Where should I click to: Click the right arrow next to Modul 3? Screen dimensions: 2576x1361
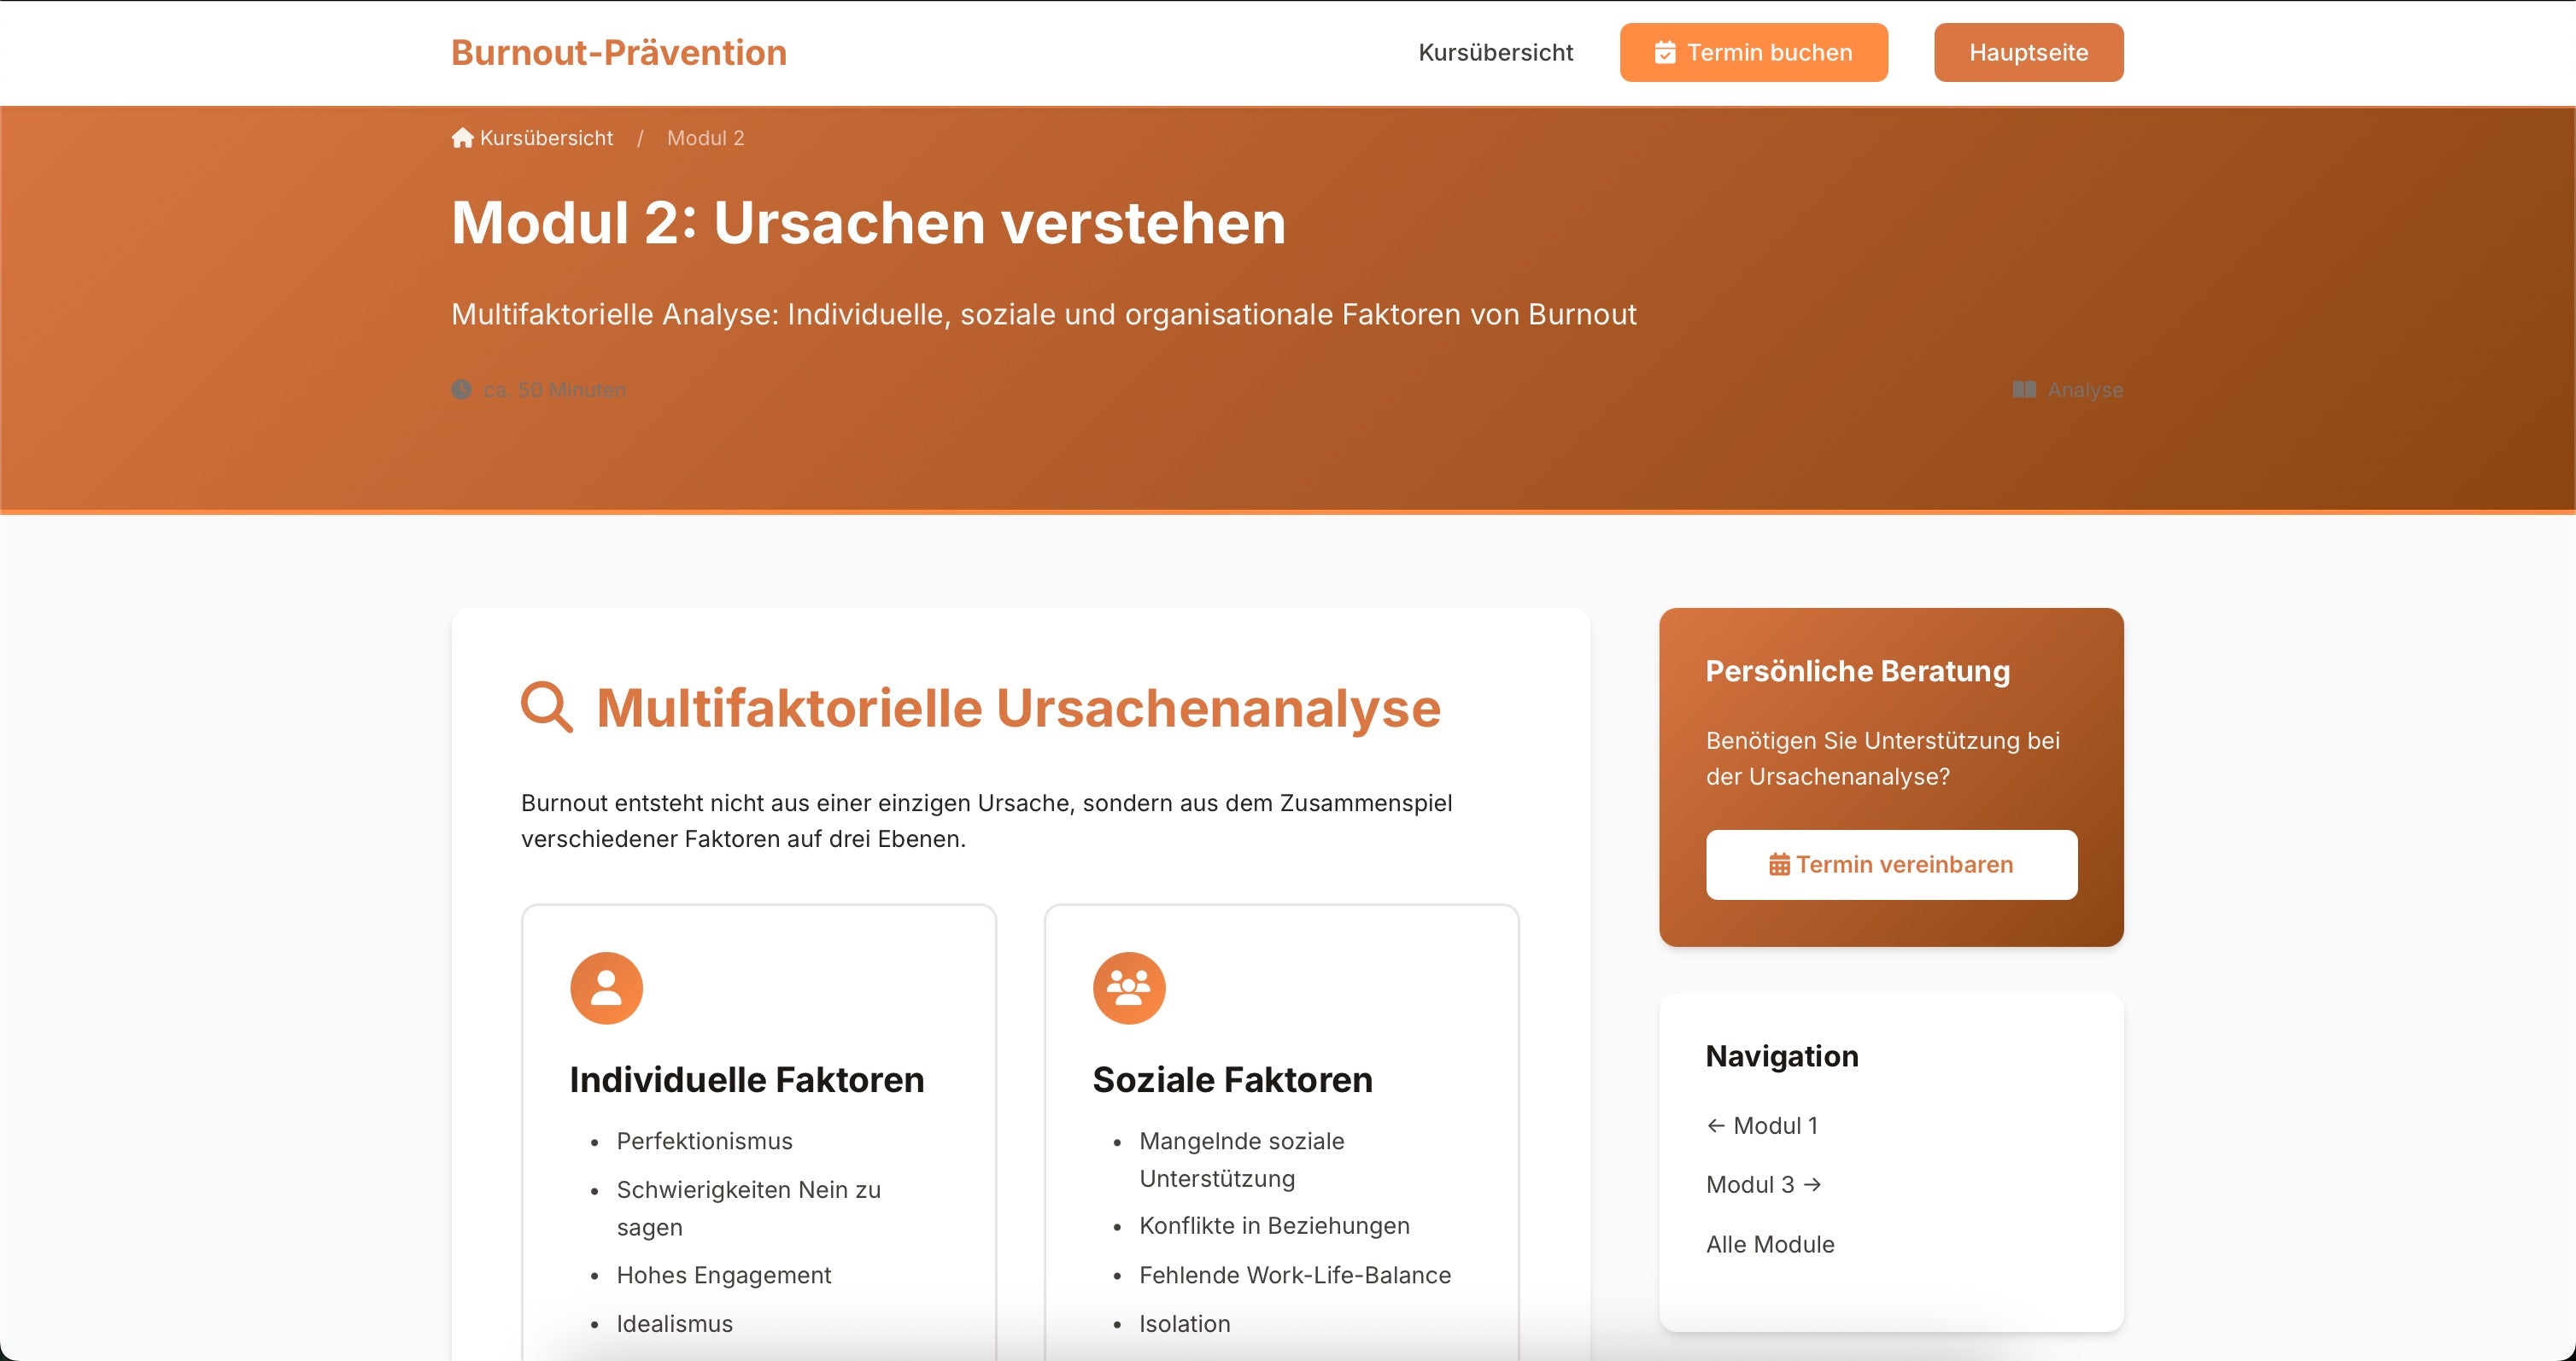[1812, 1184]
